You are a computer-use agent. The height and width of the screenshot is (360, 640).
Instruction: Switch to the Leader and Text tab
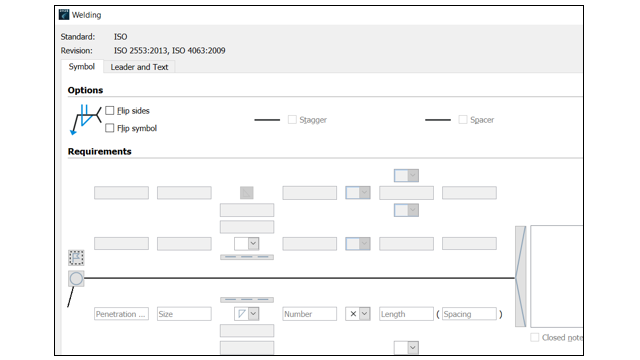click(x=139, y=67)
